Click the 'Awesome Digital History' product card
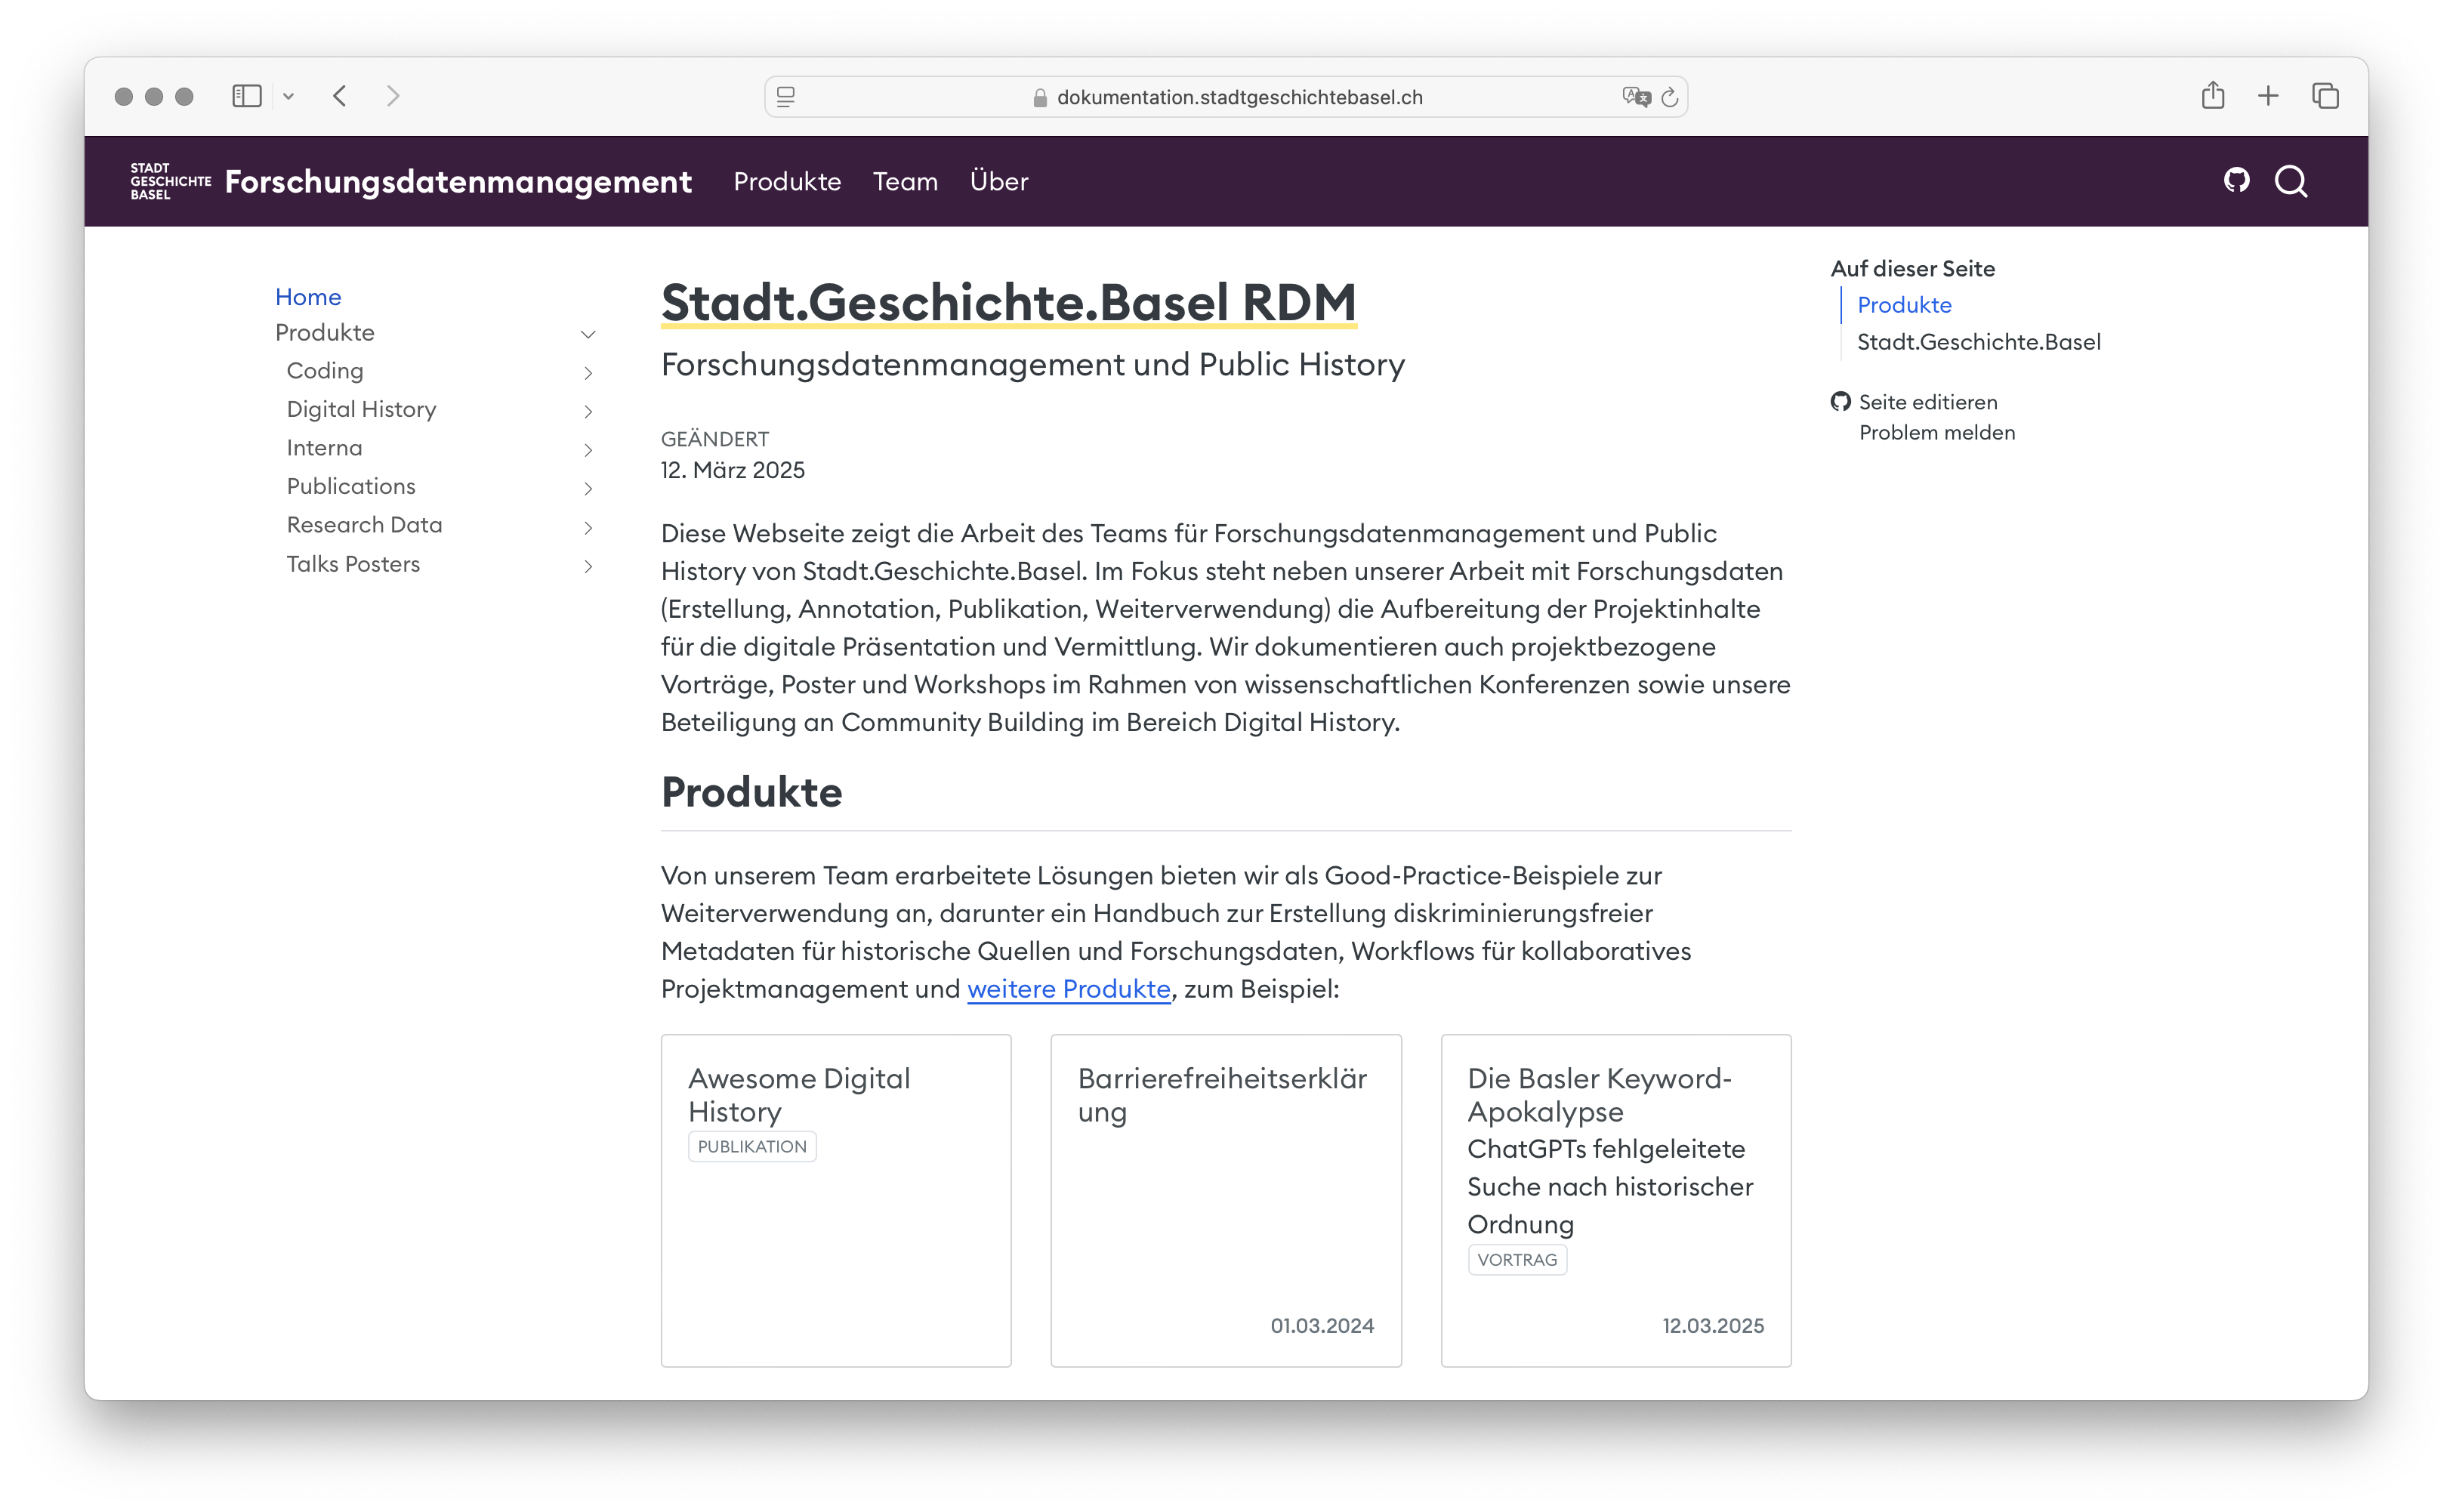 (838, 1200)
